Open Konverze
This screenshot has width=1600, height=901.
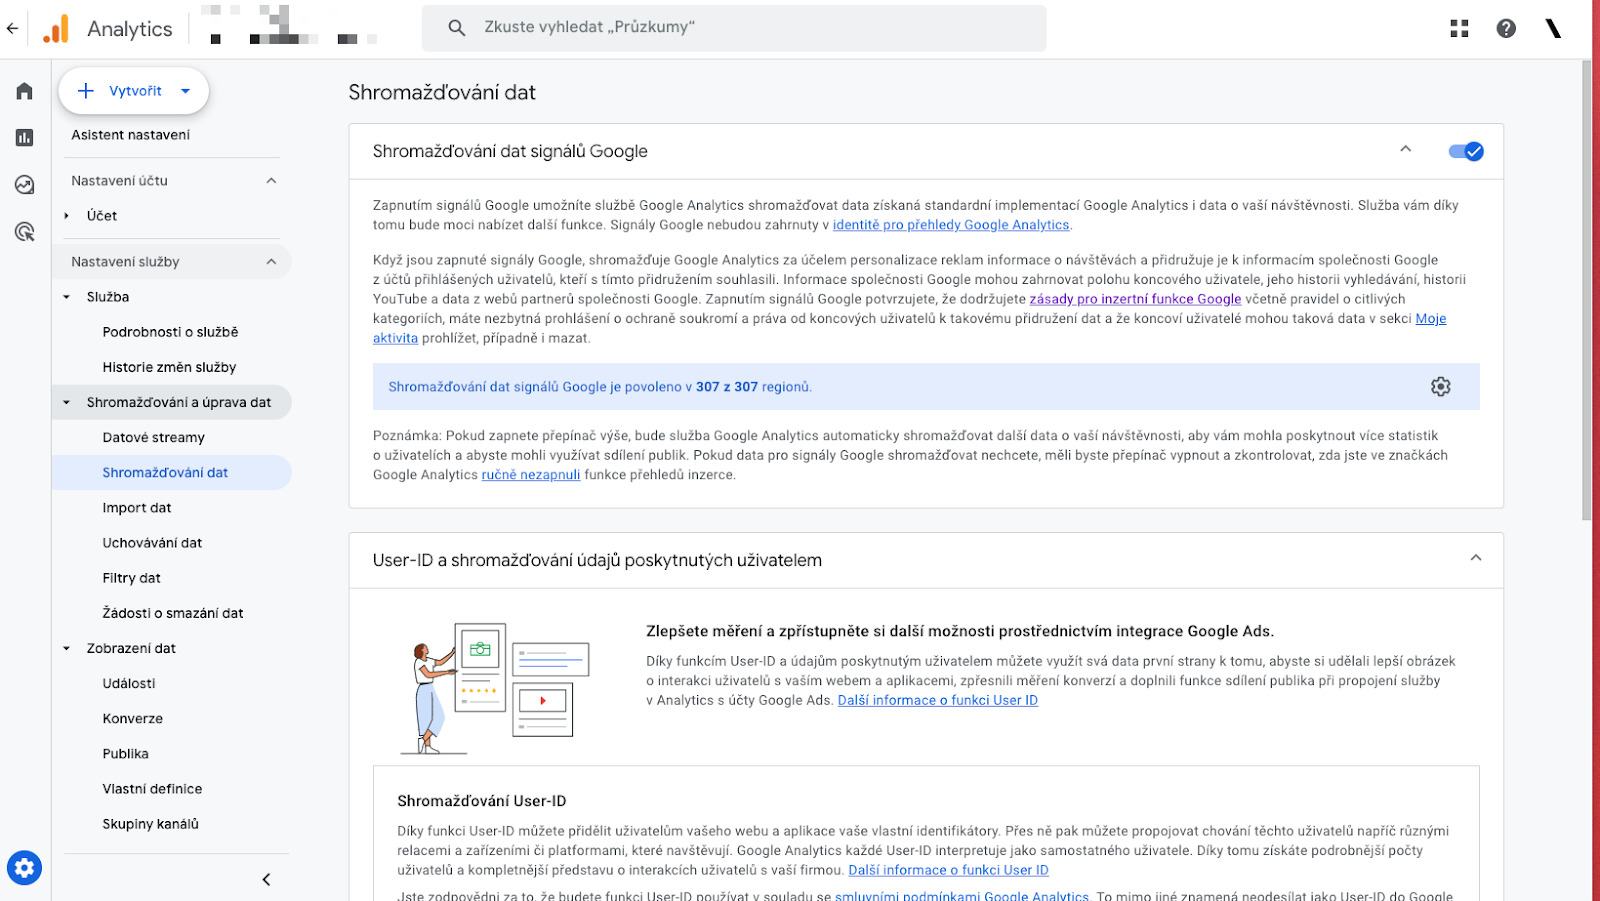coord(132,719)
